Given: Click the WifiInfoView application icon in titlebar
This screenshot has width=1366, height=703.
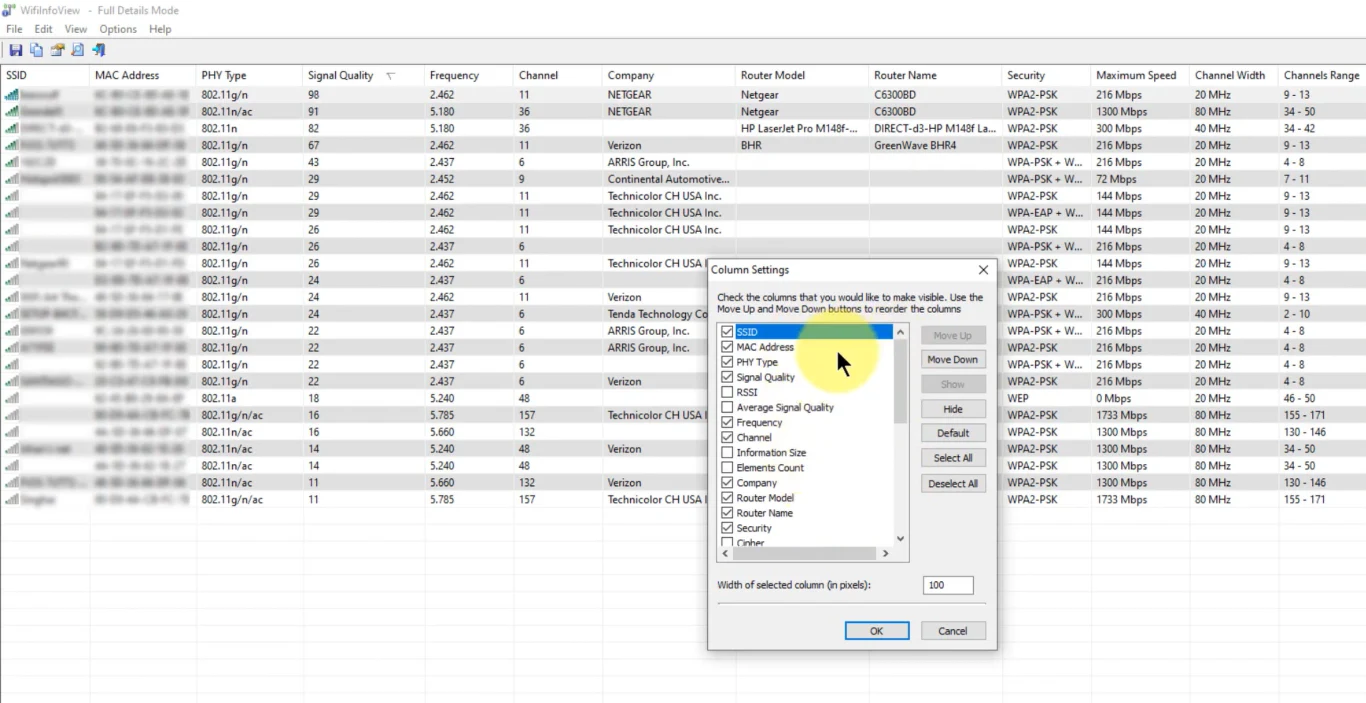Looking at the screenshot, I should point(8,10).
